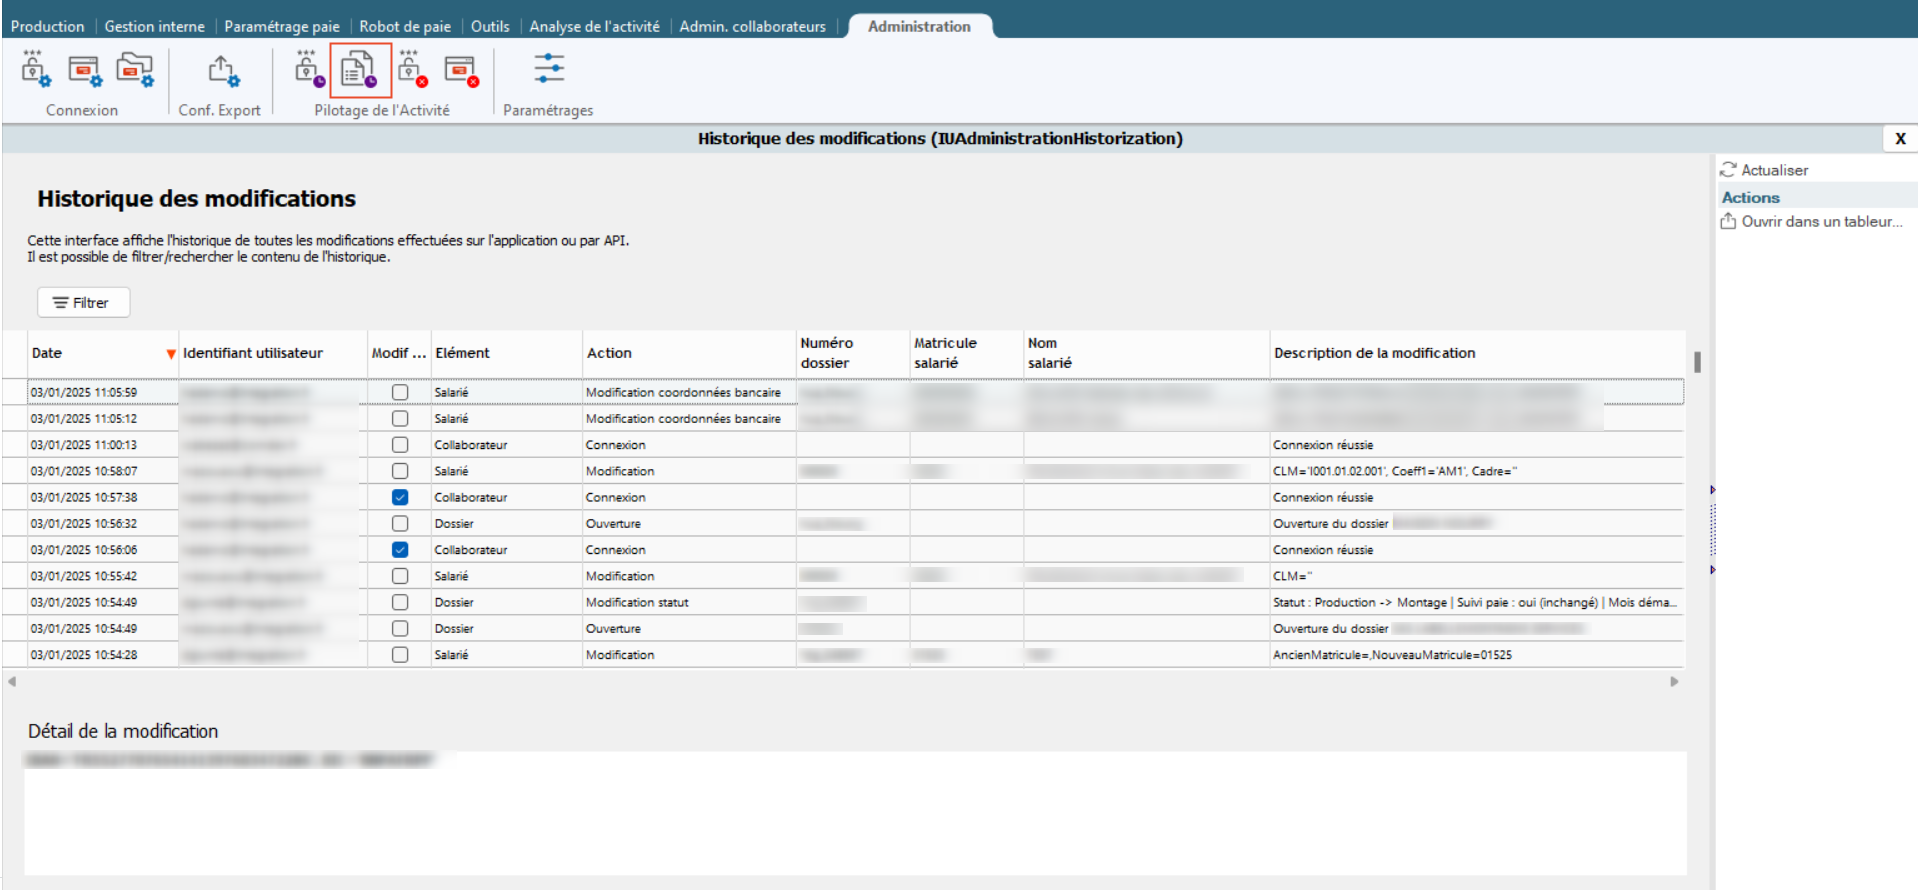The width and height of the screenshot is (1918, 890).
Task: Click the Date column sort arrow
Action: (171, 354)
